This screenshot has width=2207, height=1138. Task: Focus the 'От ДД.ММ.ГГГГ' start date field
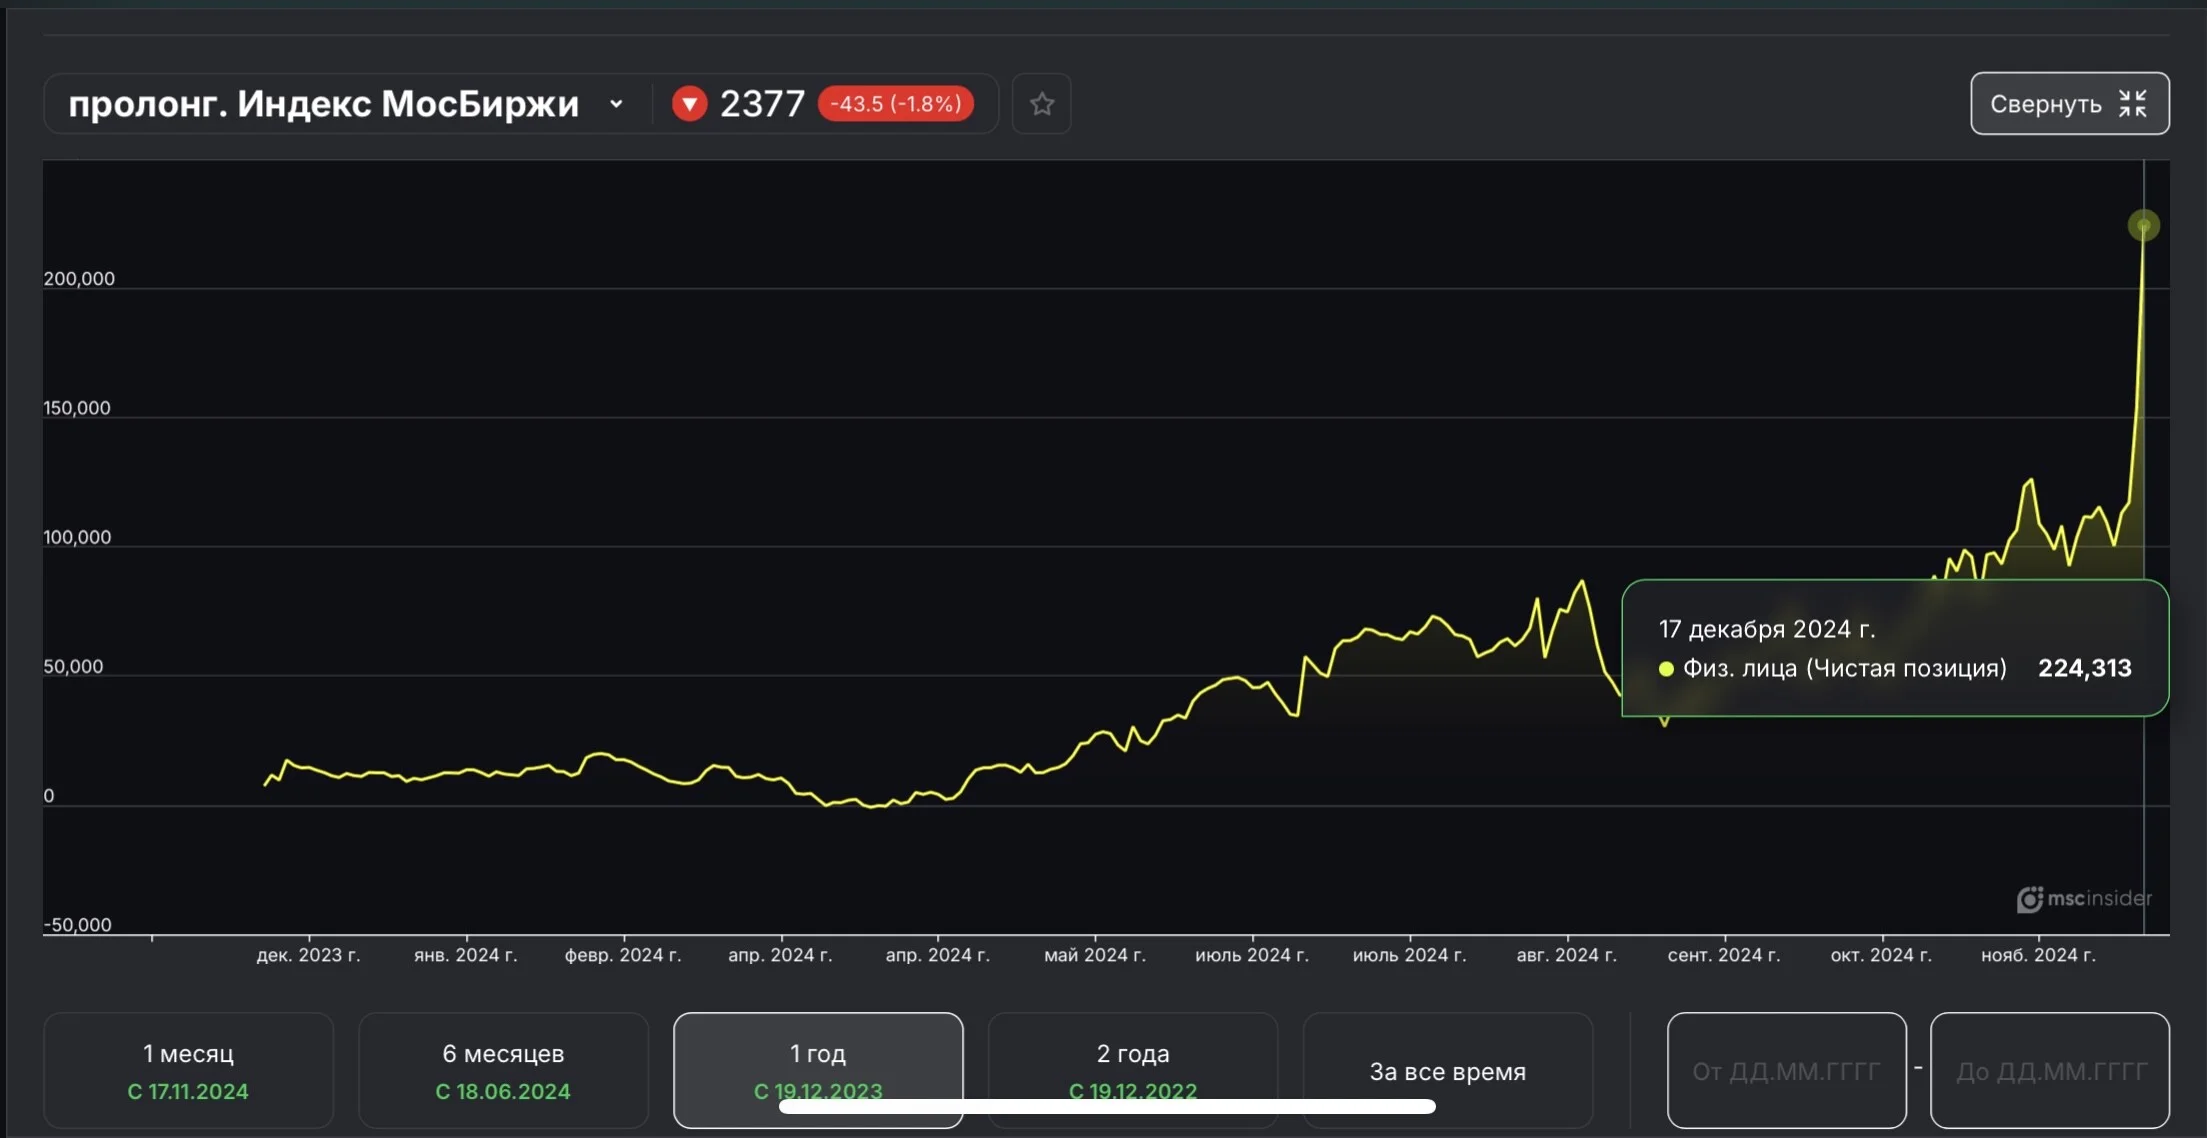(1787, 1071)
